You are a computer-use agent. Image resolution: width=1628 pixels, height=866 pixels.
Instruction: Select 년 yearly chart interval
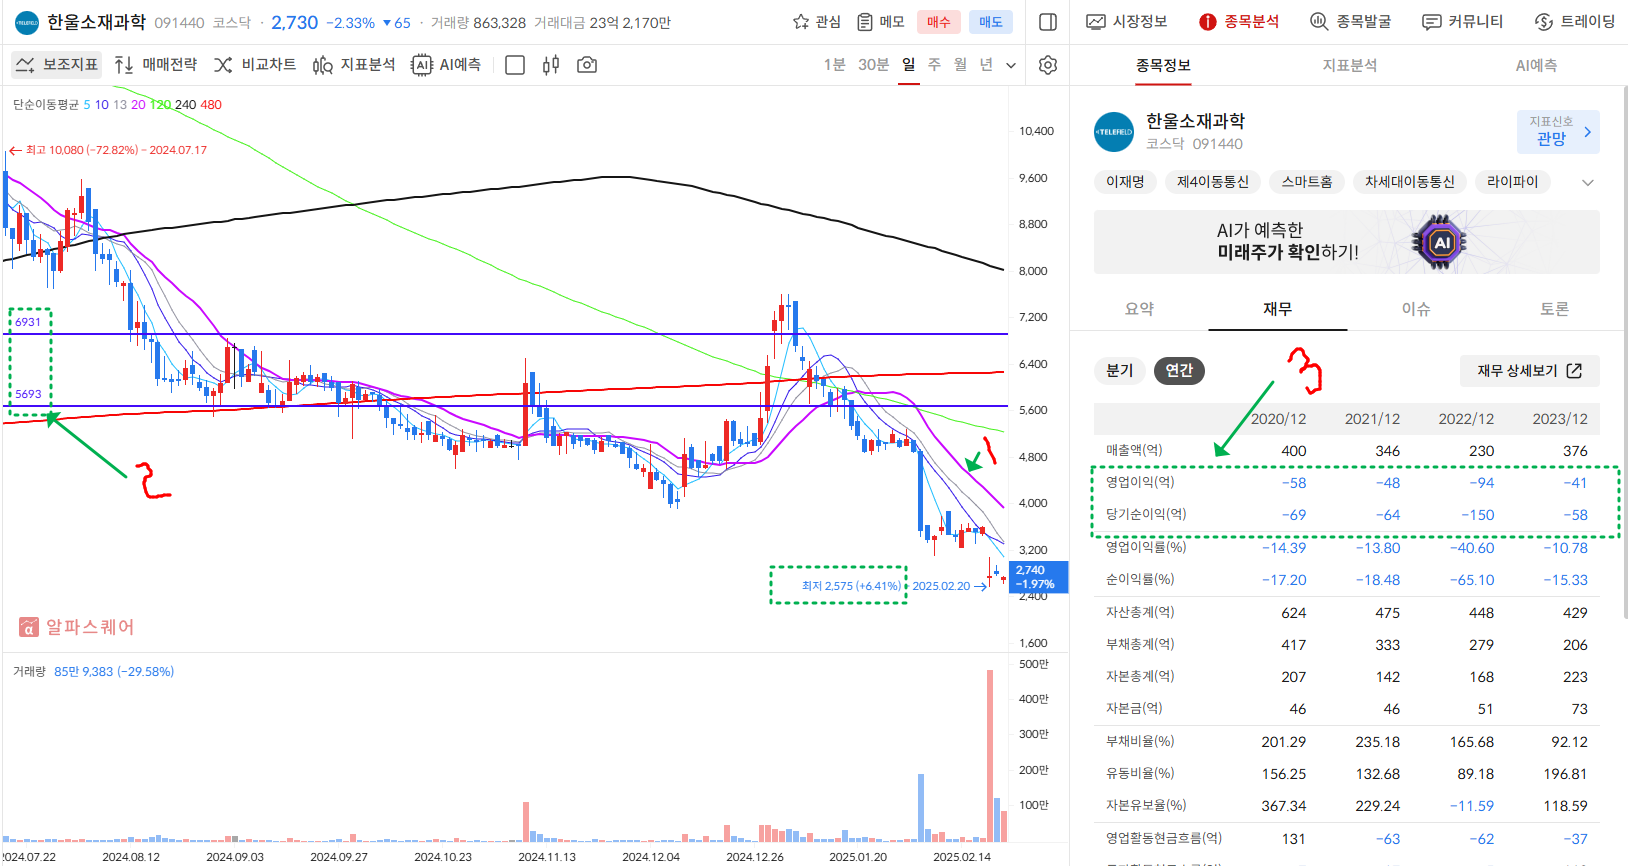[x=986, y=65]
